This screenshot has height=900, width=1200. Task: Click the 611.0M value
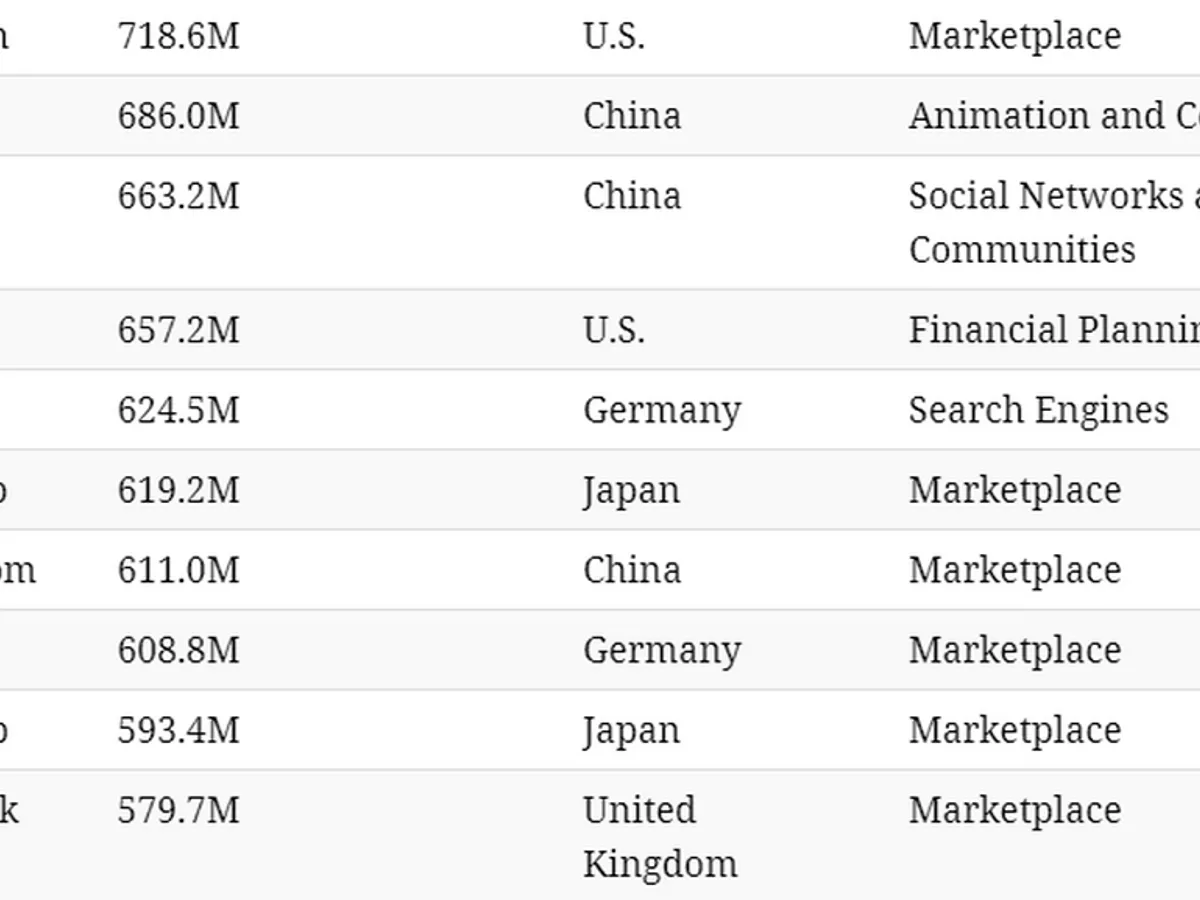(178, 570)
